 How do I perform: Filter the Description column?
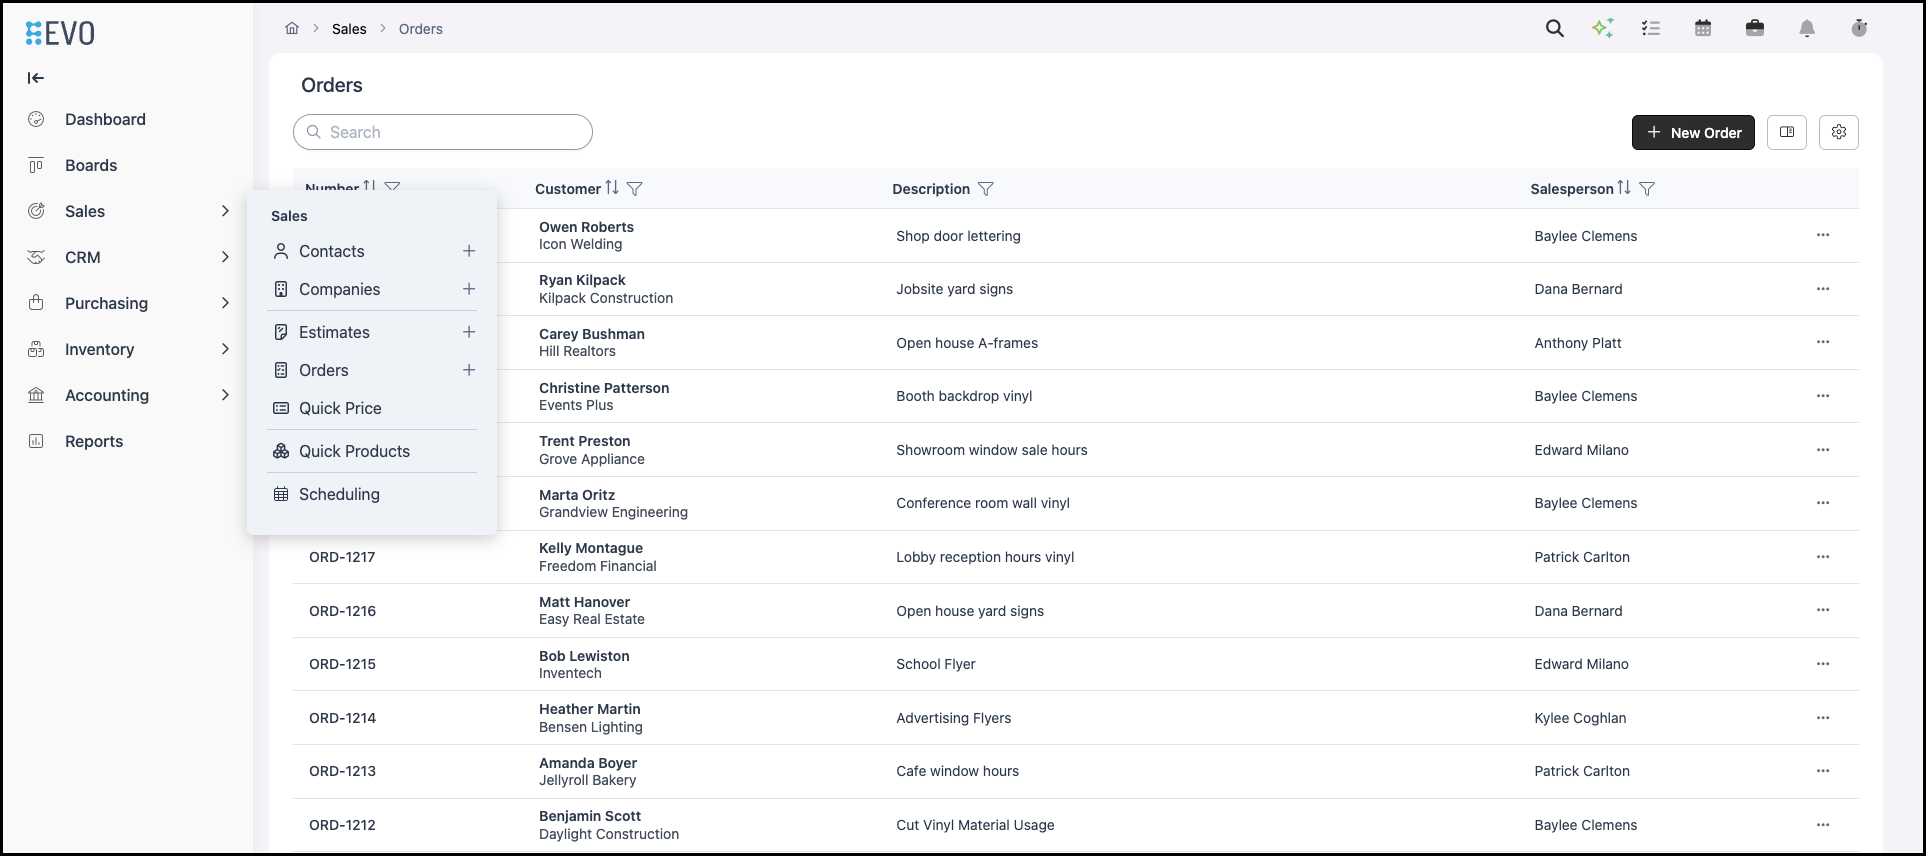(x=986, y=189)
